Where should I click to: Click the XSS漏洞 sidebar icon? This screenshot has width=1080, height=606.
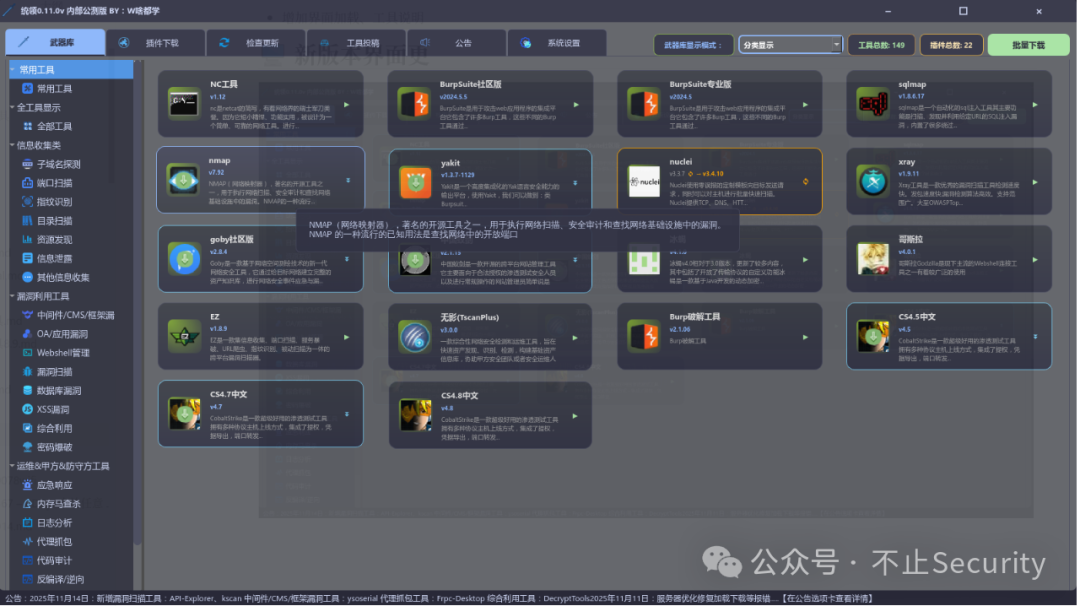[28, 409]
